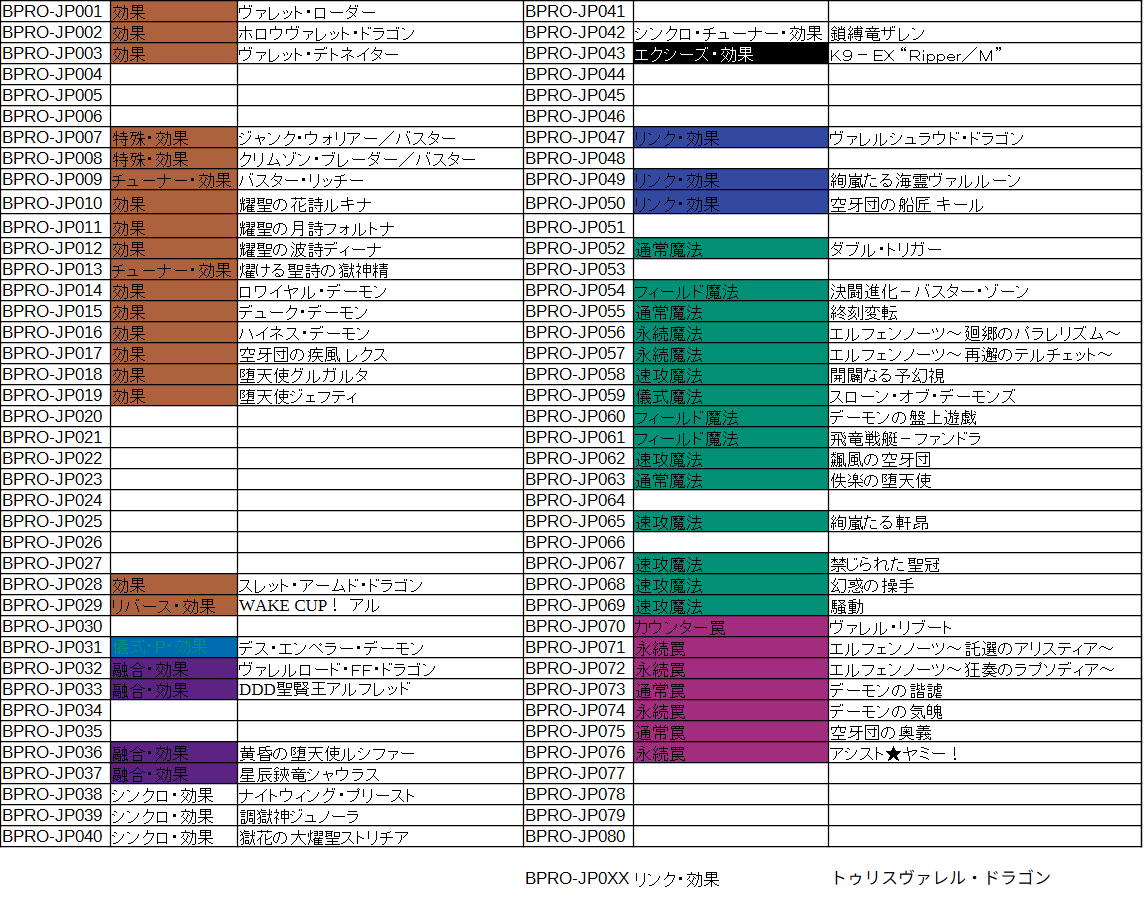Select トゥリスヴァレル・ドラゴン below the table
Screen dimensions: 1144x902
pyautogui.click(x=941, y=878)
